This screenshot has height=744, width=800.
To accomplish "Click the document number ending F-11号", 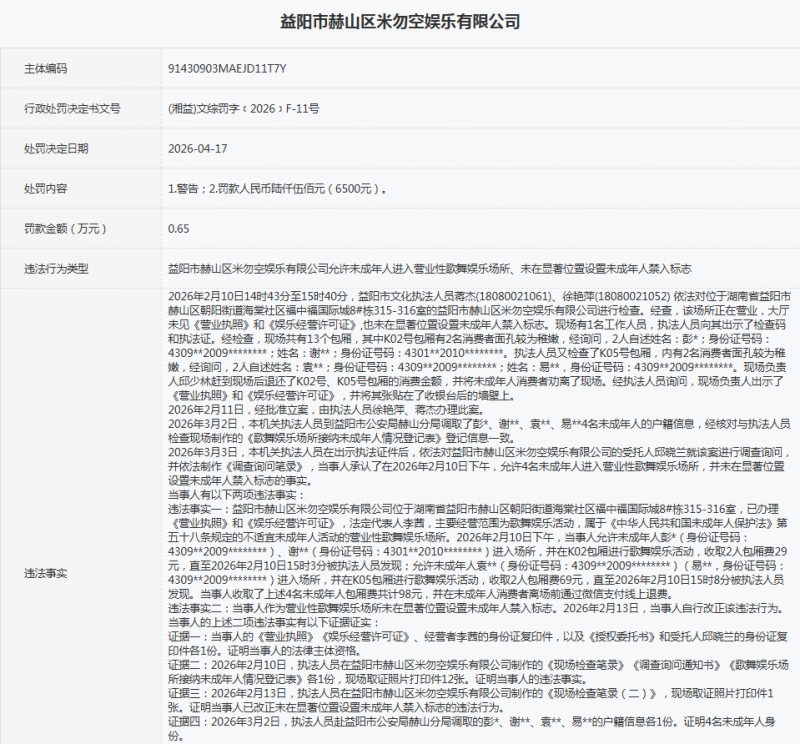I will (x=243, y=109).
